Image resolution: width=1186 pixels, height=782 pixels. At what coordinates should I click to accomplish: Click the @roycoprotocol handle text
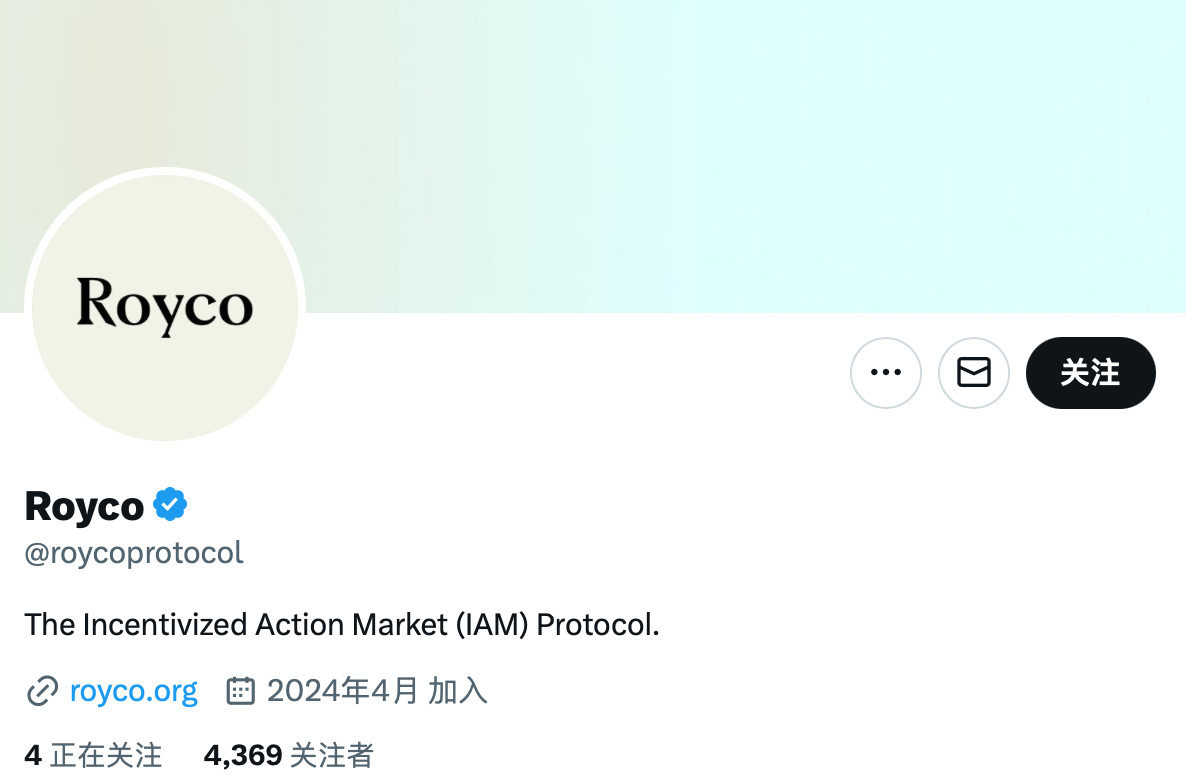click(x=134, y=553)
